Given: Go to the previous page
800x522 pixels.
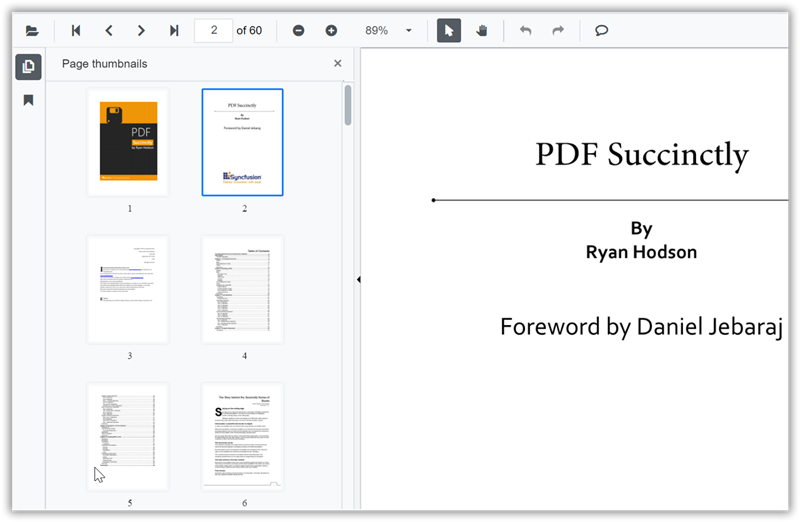Looking at the screenshot, I should coord(109,31).
